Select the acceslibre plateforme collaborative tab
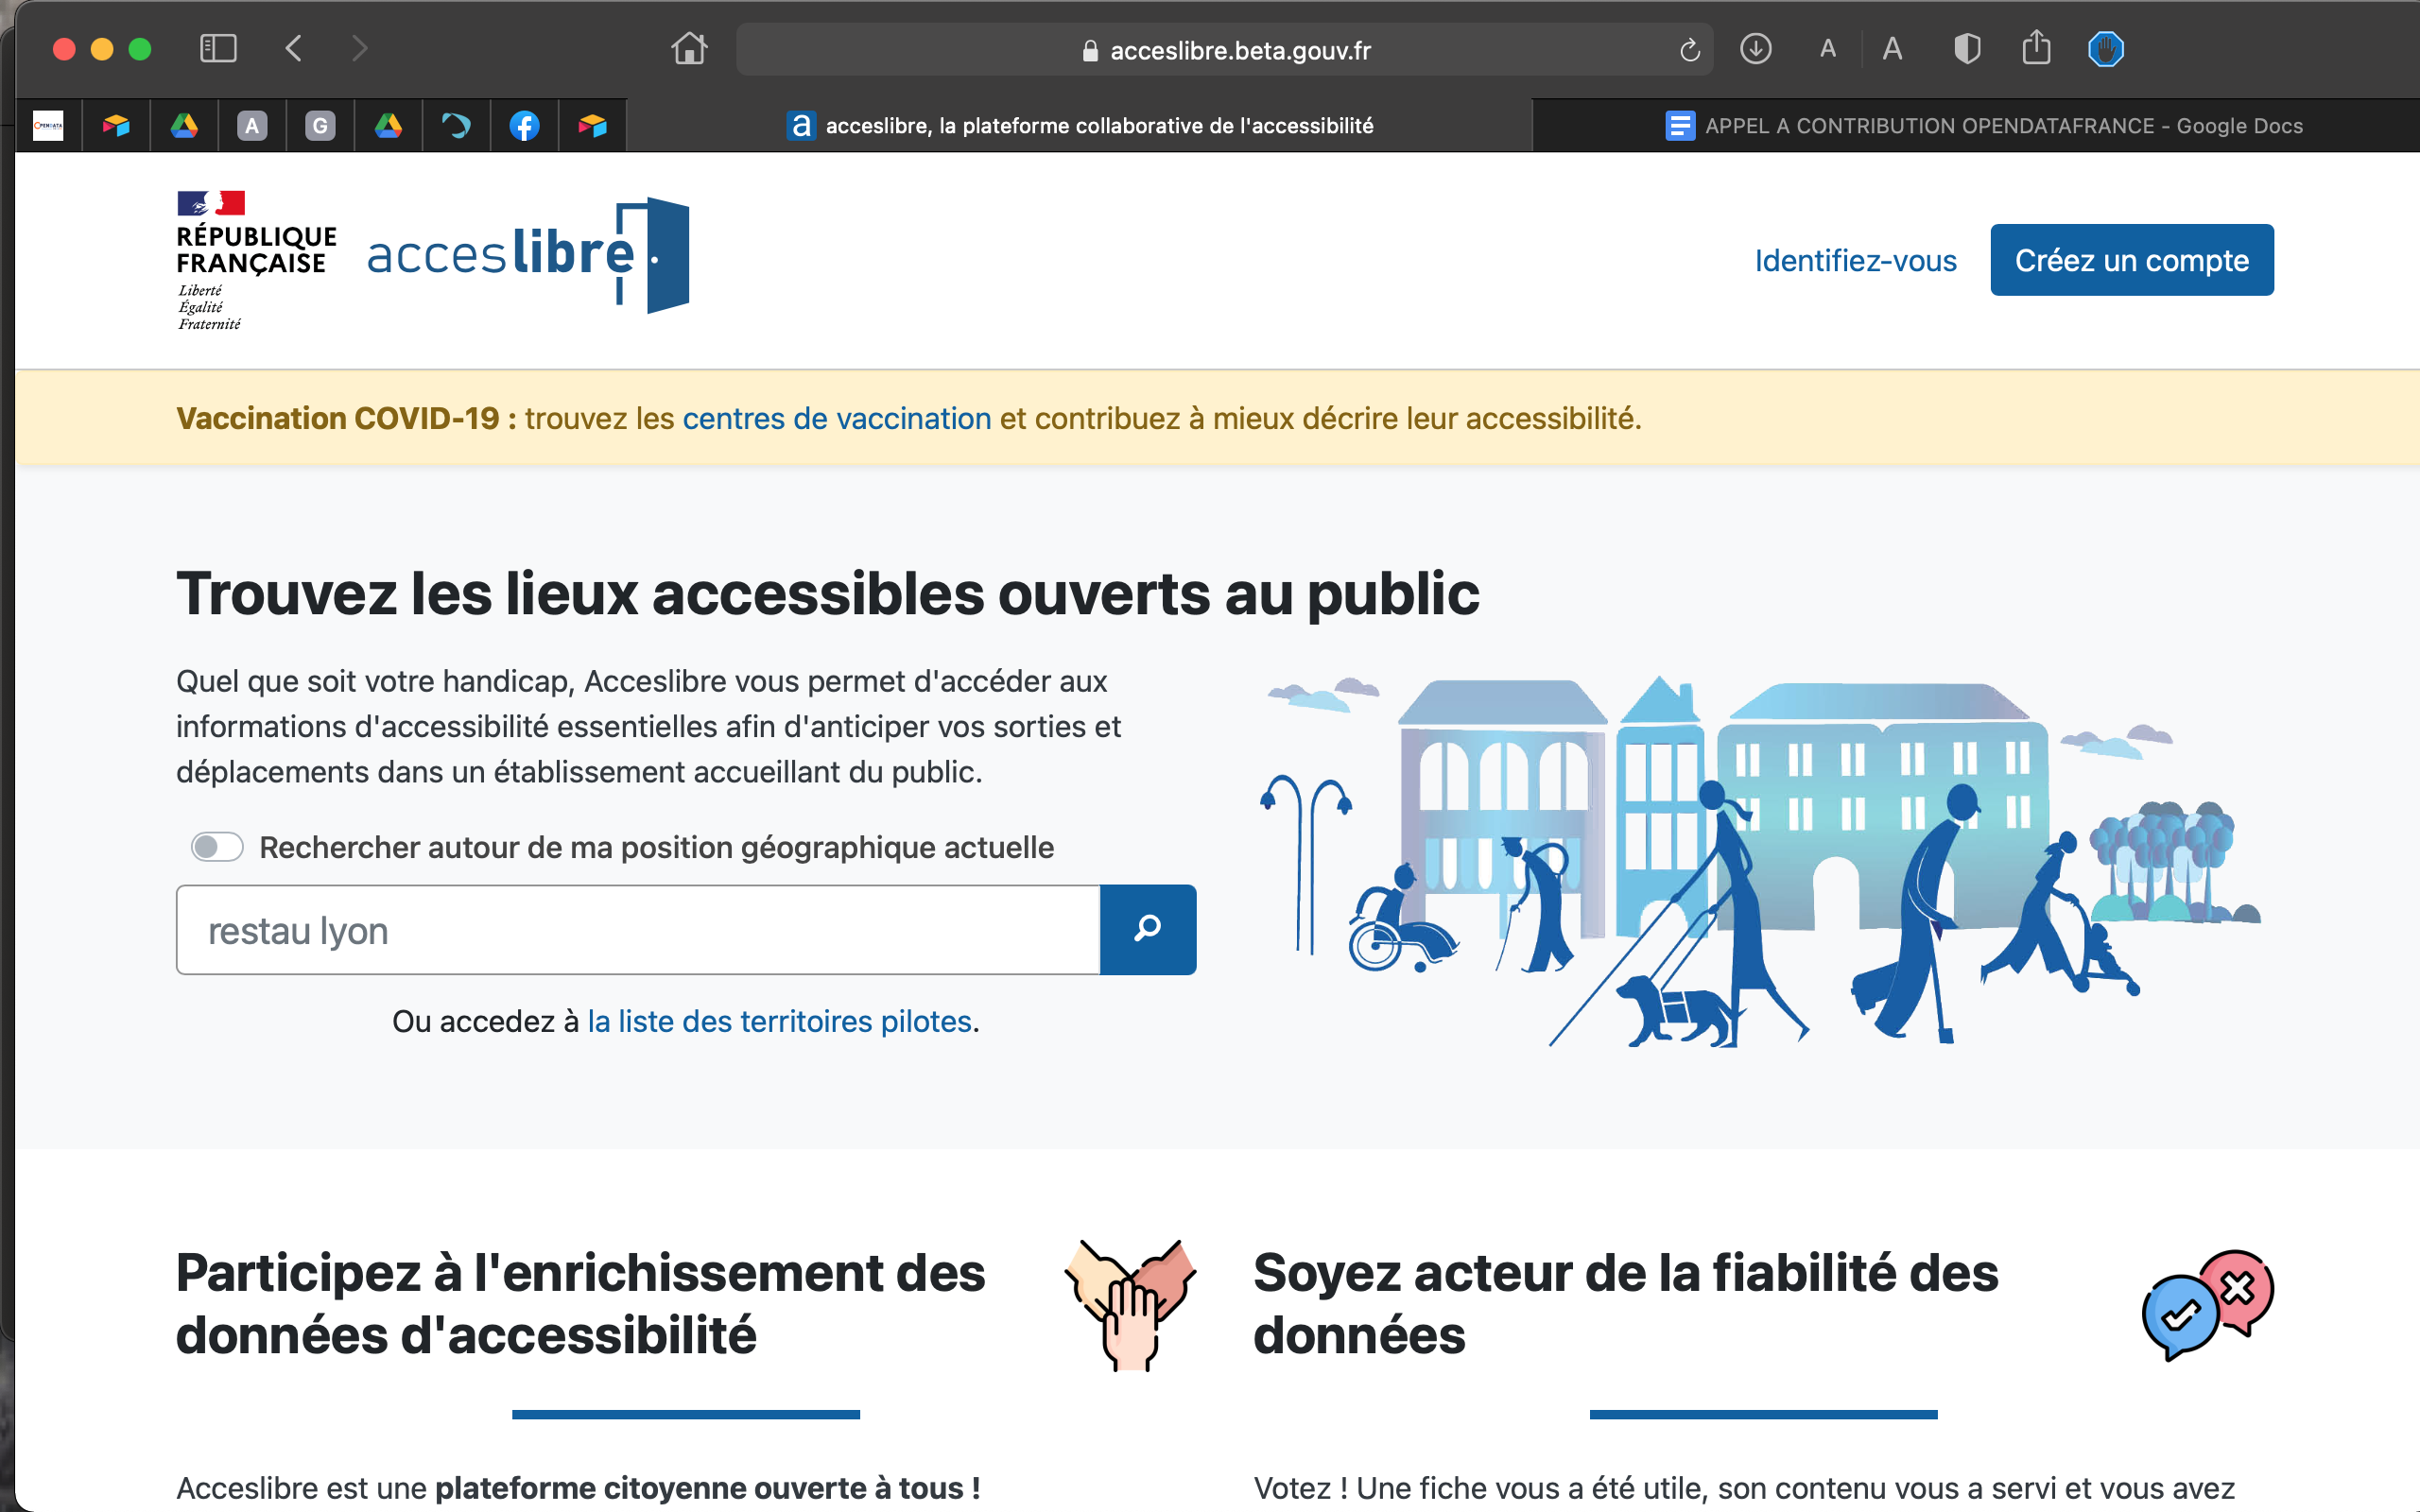Image resolution: width=2420 pixels, height=1512 pixels. click(x=1079, y=126)
